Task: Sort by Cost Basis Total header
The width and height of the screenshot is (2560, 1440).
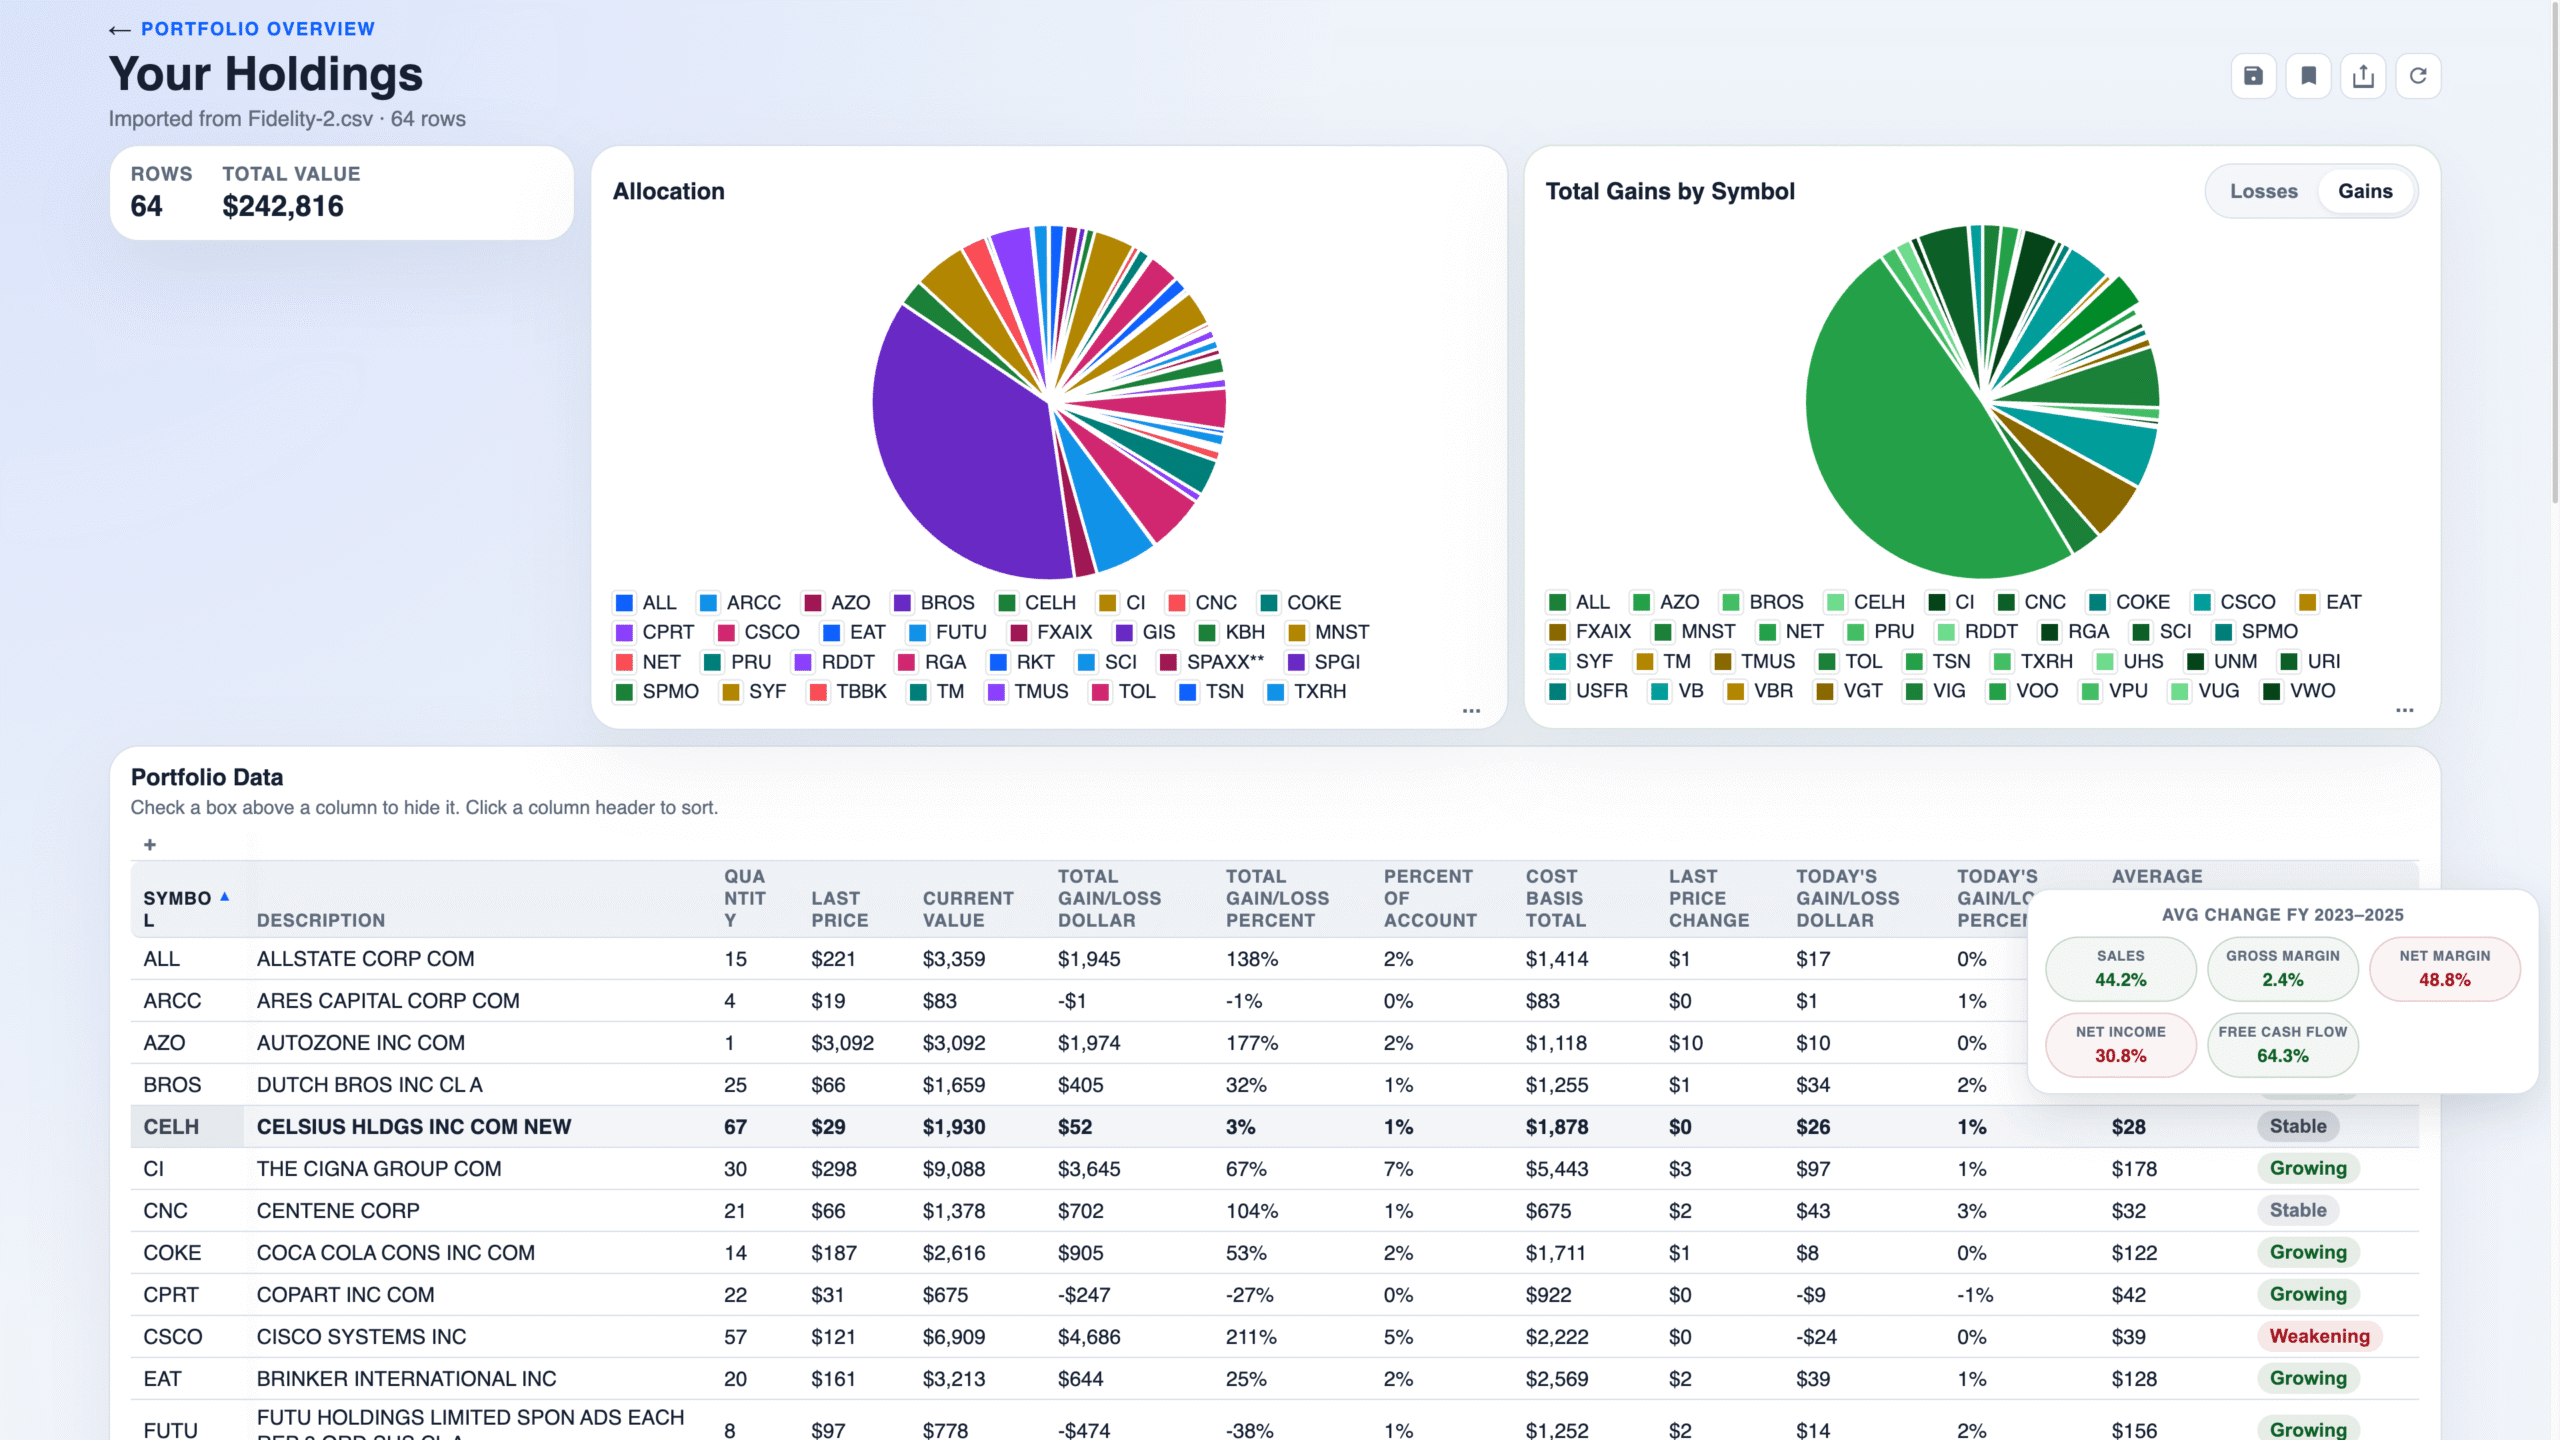Action: pos(1556,898)
